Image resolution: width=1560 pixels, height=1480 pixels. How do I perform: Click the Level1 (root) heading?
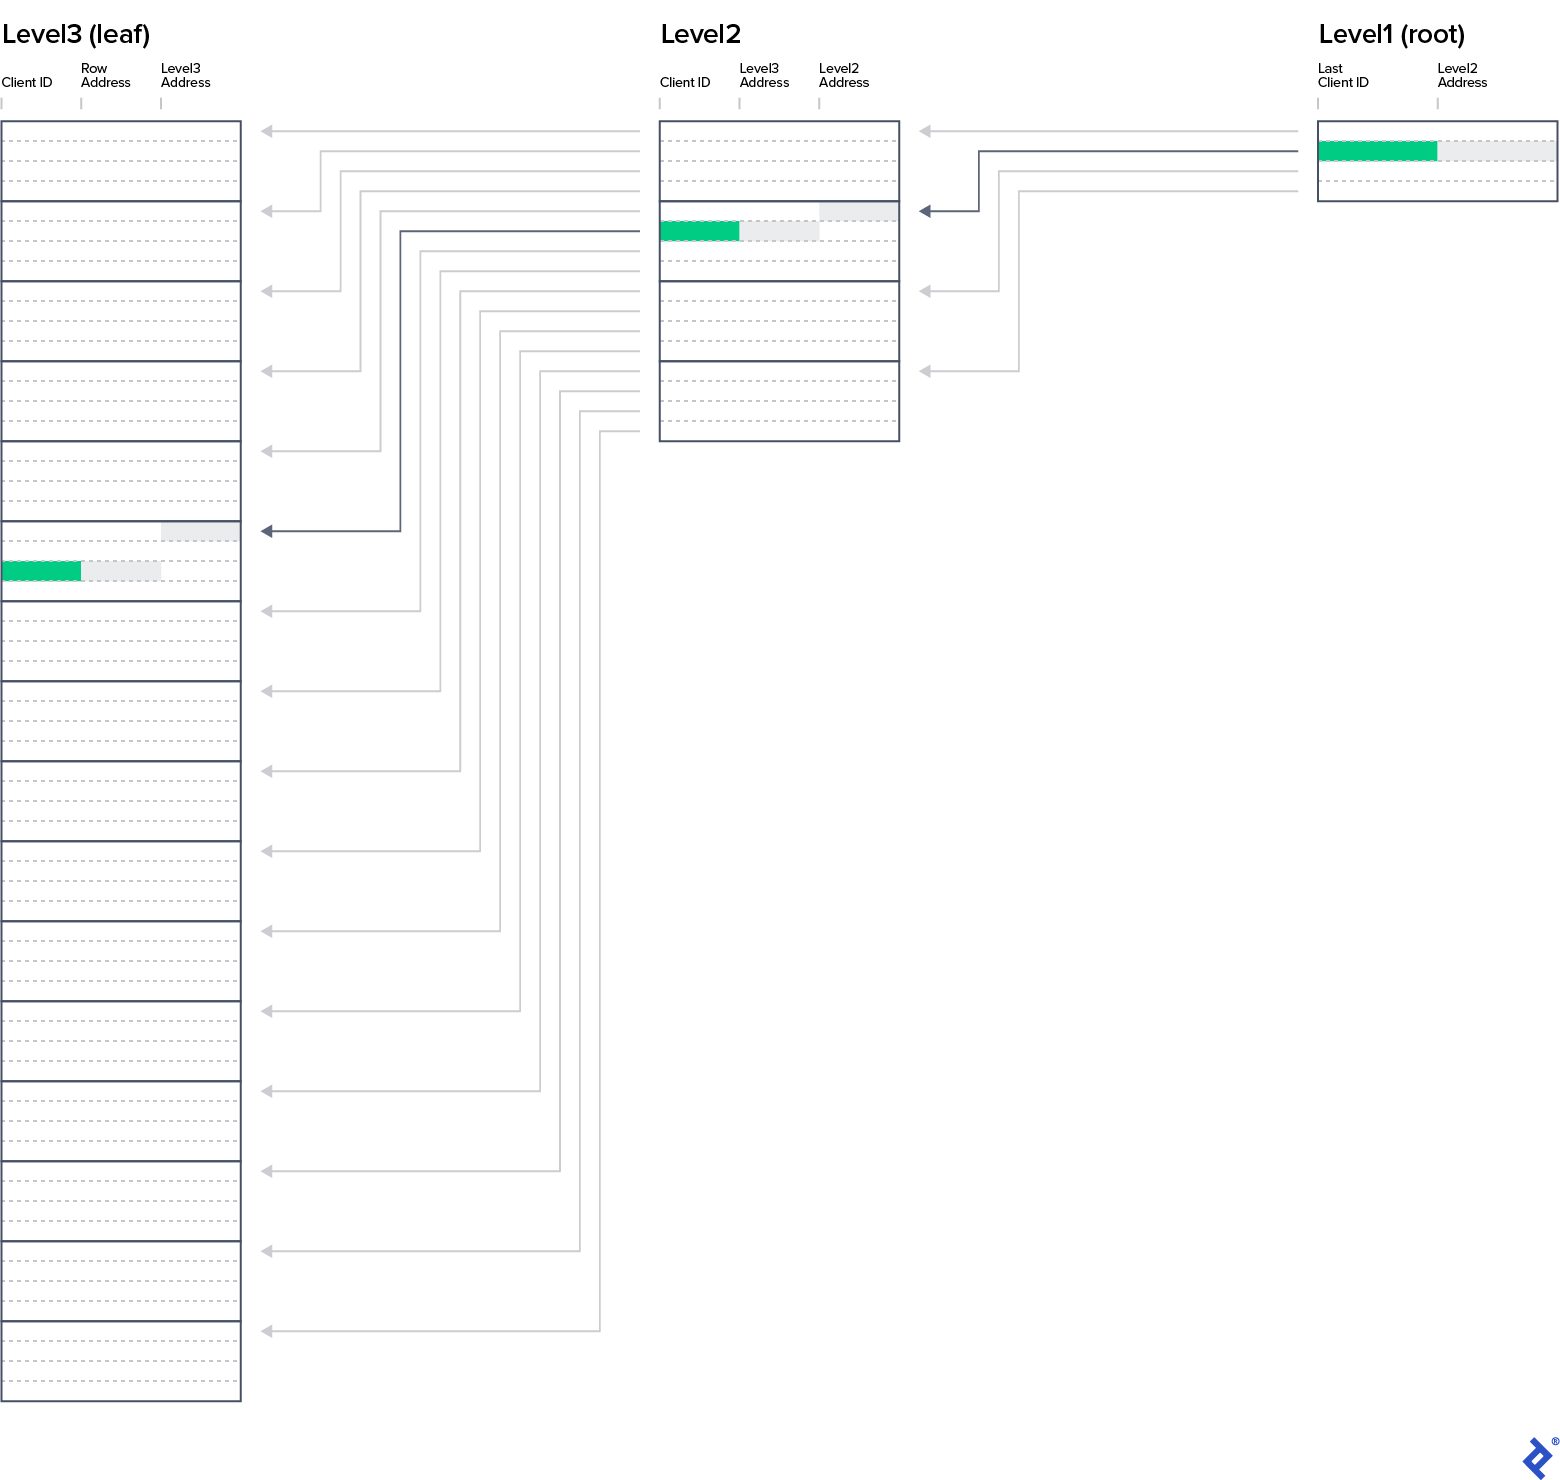[x=1391, y=33]
